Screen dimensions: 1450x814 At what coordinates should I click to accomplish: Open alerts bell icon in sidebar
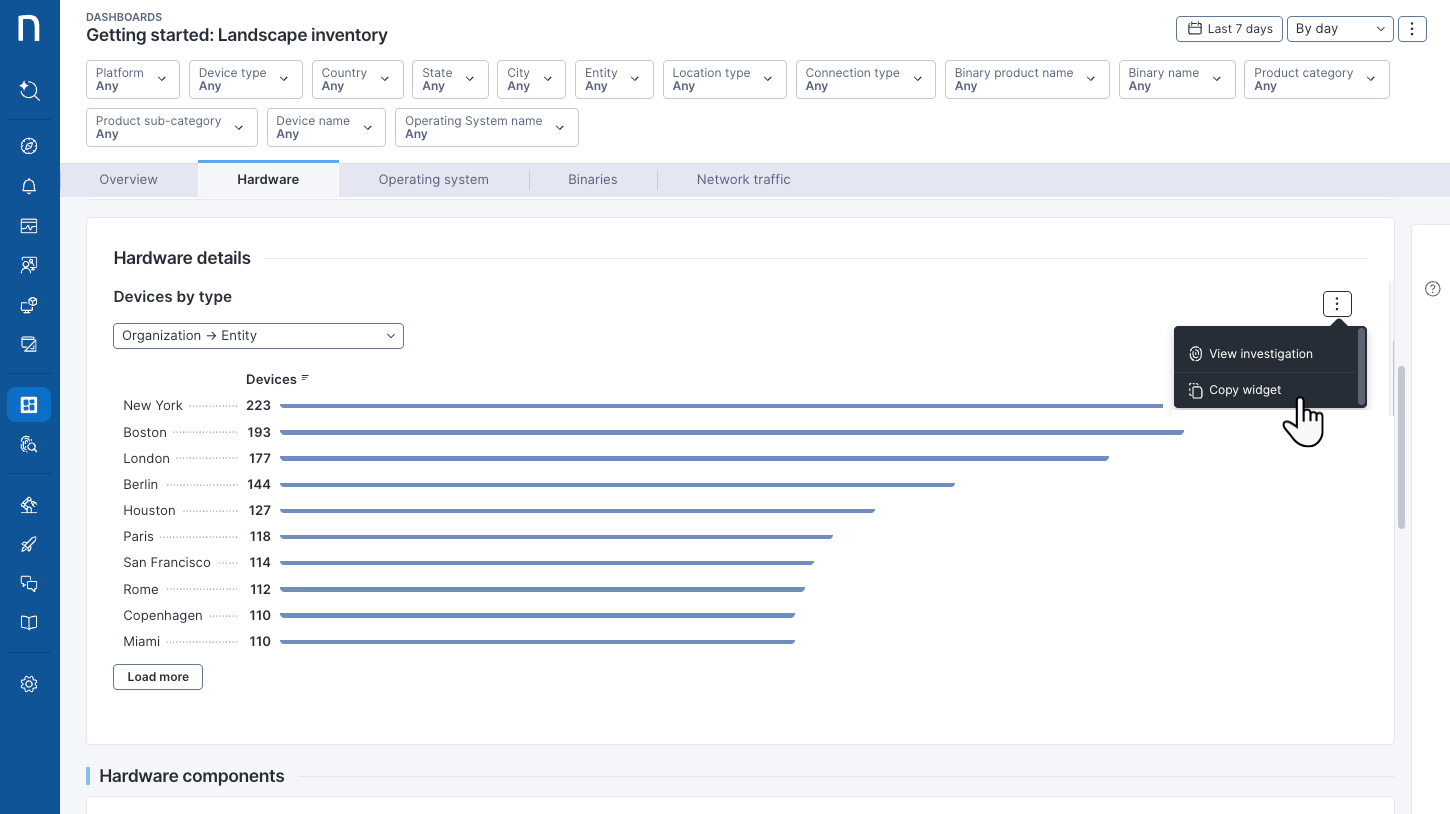point(29,186)
